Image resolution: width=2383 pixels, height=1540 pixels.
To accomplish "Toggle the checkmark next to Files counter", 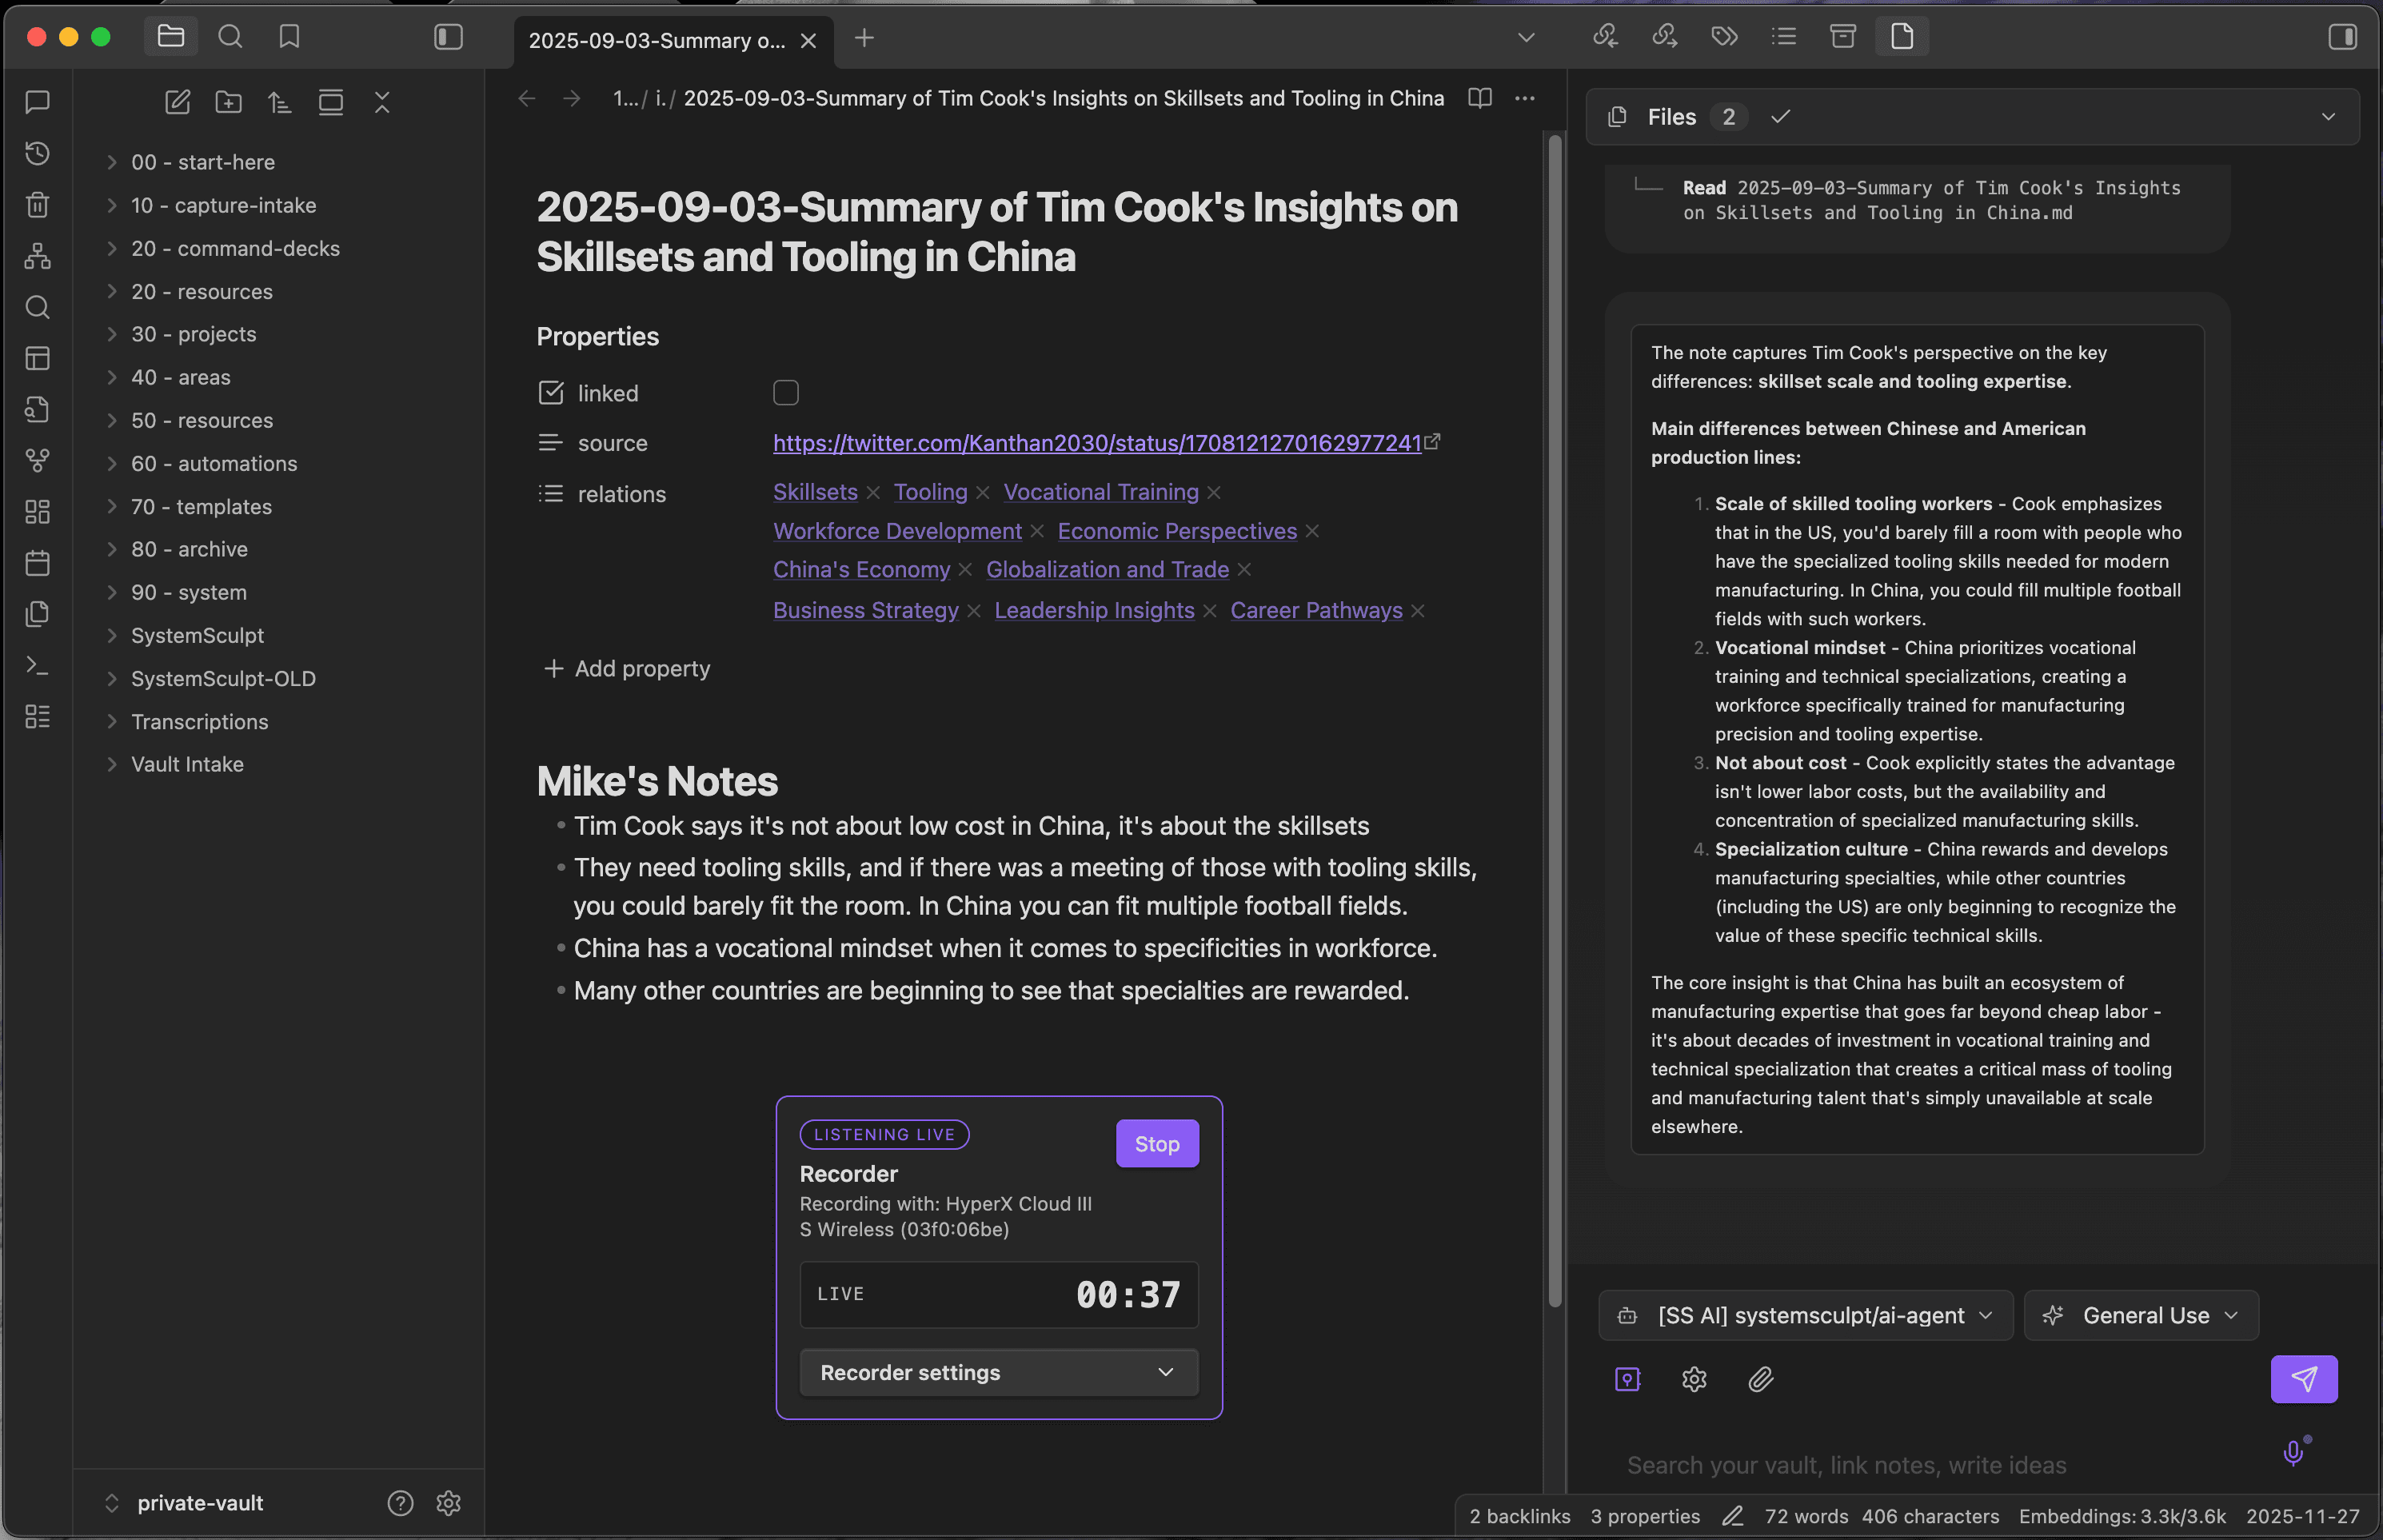I will (1779, 116).
